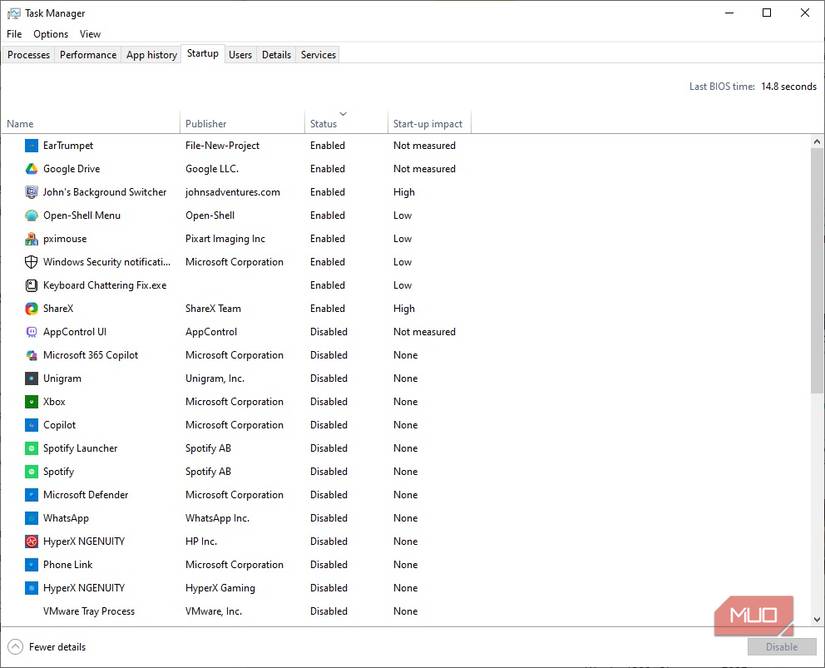Select the HyperX NGENUITY icon
The height and width of the screenshot is (668, 825).
tap(31, 541)
